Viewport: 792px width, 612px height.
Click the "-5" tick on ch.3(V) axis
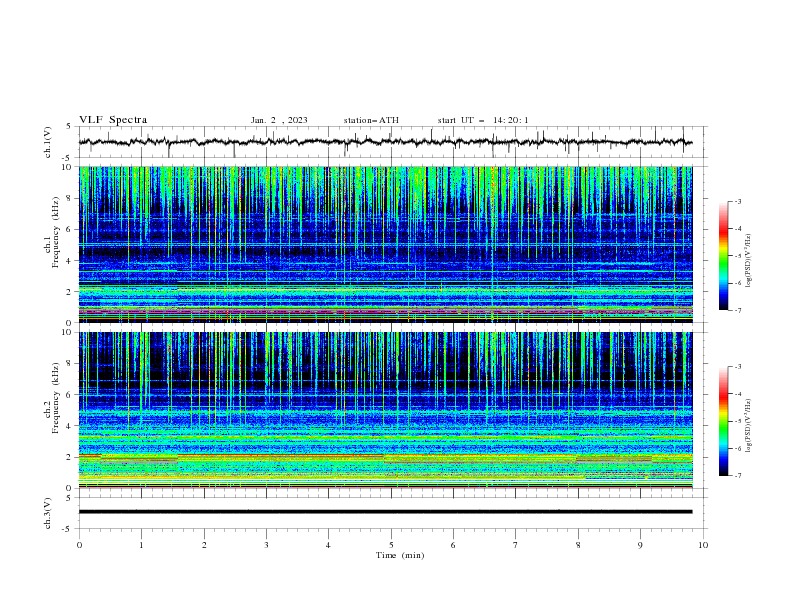point(68,529)
